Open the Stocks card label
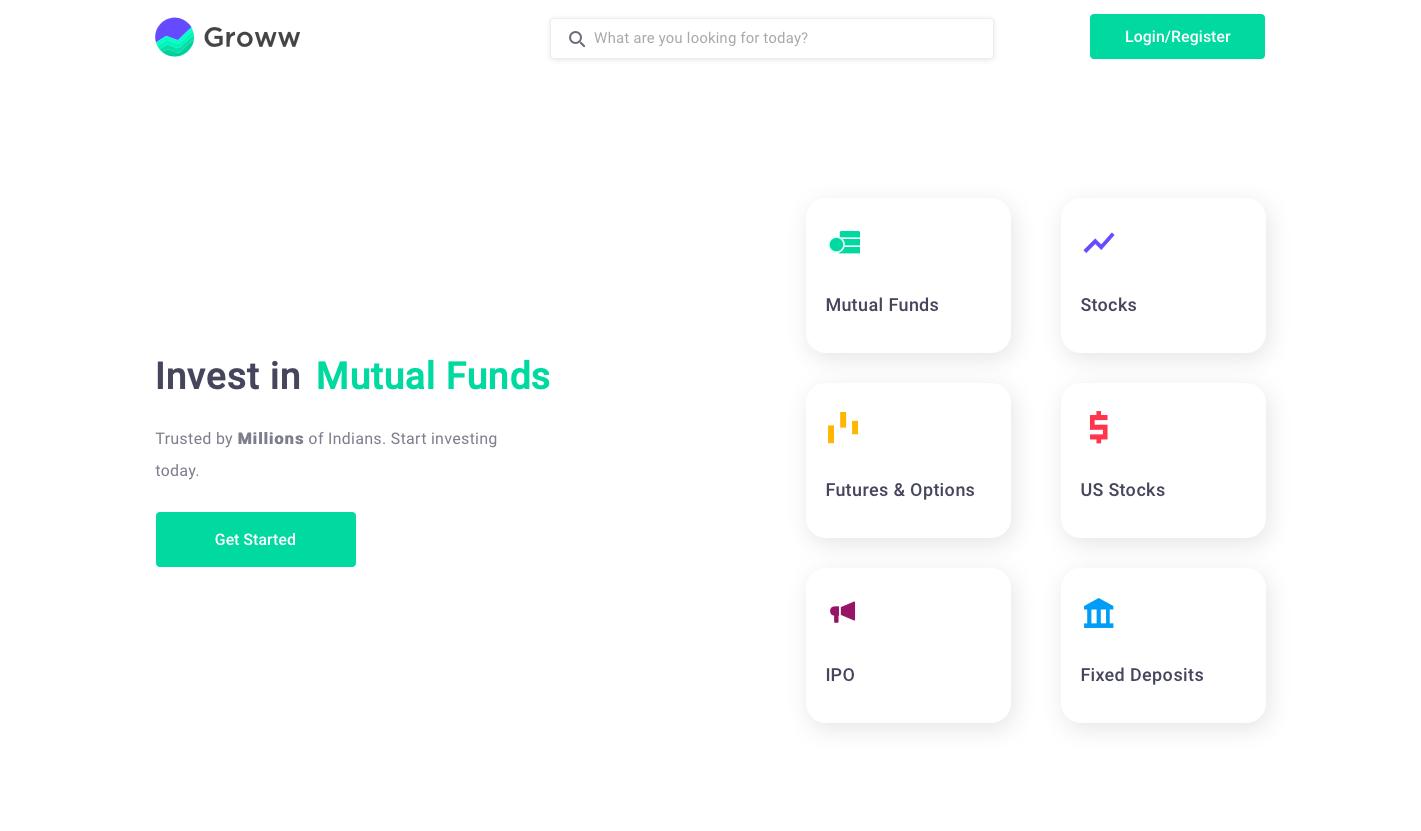1421x831 pixels. click(1108, 305)
